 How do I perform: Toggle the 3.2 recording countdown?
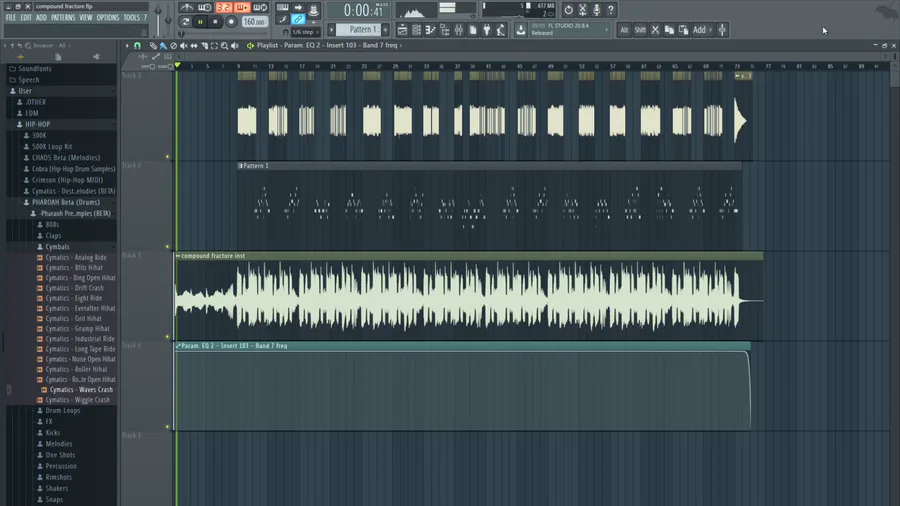click(223, 7)
